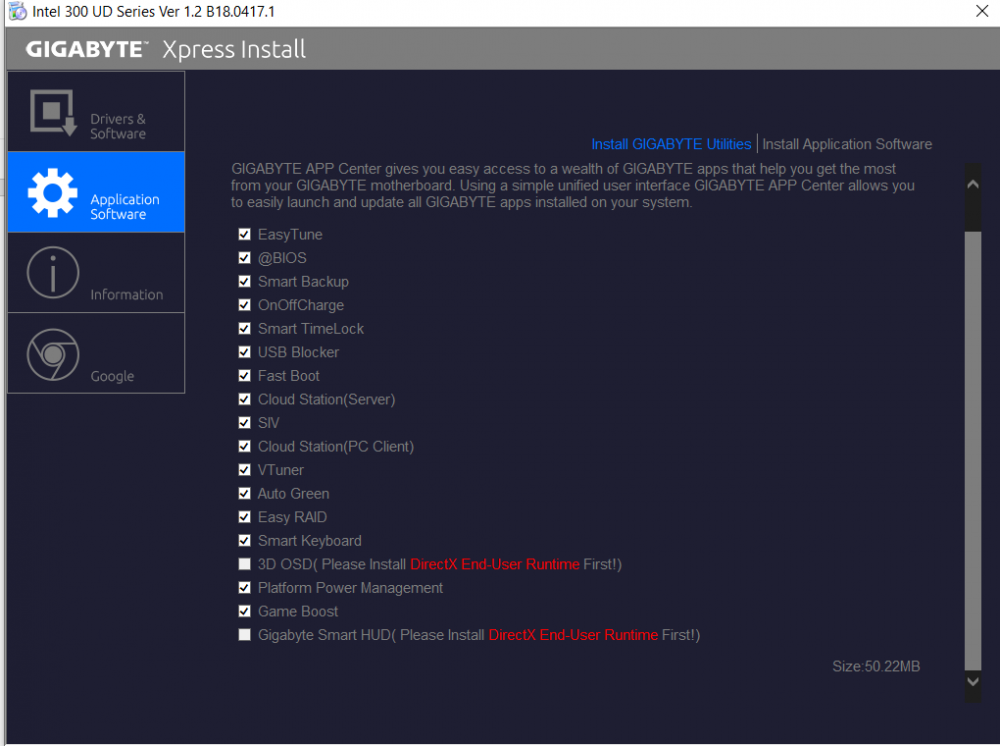The image size is (1000, 746).
Task: Open DirectX End-User Runtime link for Smart HUD
Action: 573,635
